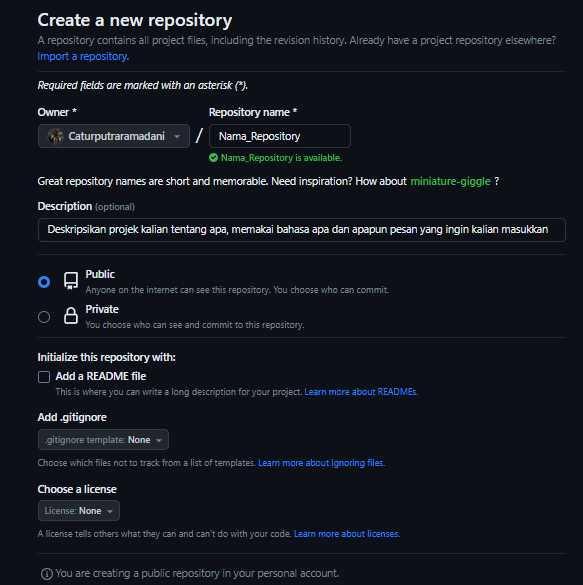The image size is (583, 585).
Task: Click 'Choose which files not to track' text
Action: pos(147,463)
